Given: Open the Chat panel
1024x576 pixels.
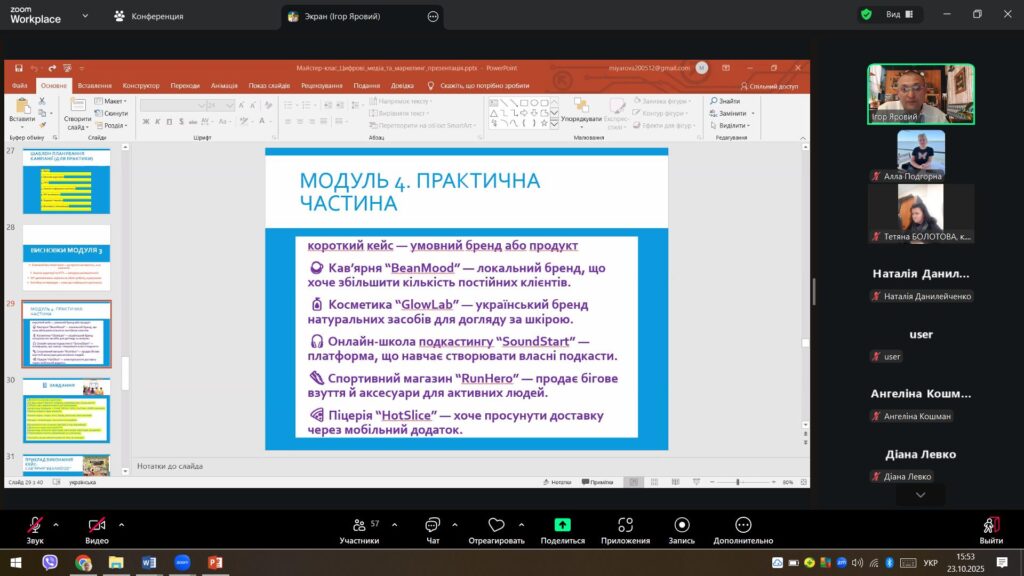Looking at the screenshot, I should [x=432, y=525].
